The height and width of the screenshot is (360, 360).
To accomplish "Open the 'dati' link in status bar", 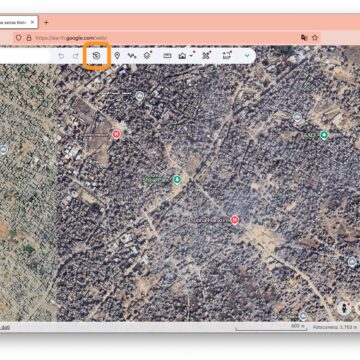I will 5,327.
